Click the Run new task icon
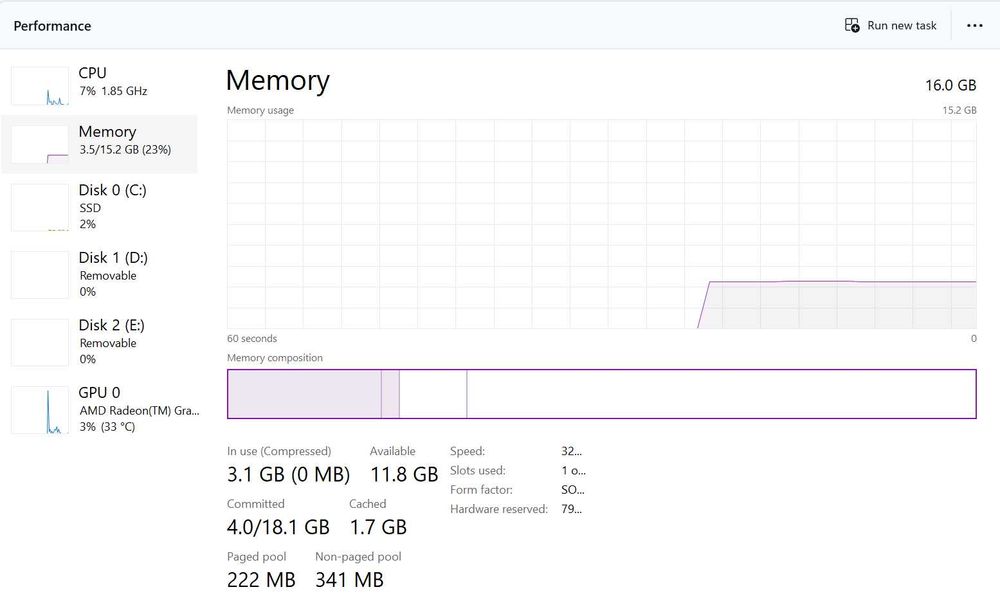 (x=852, y=25)
